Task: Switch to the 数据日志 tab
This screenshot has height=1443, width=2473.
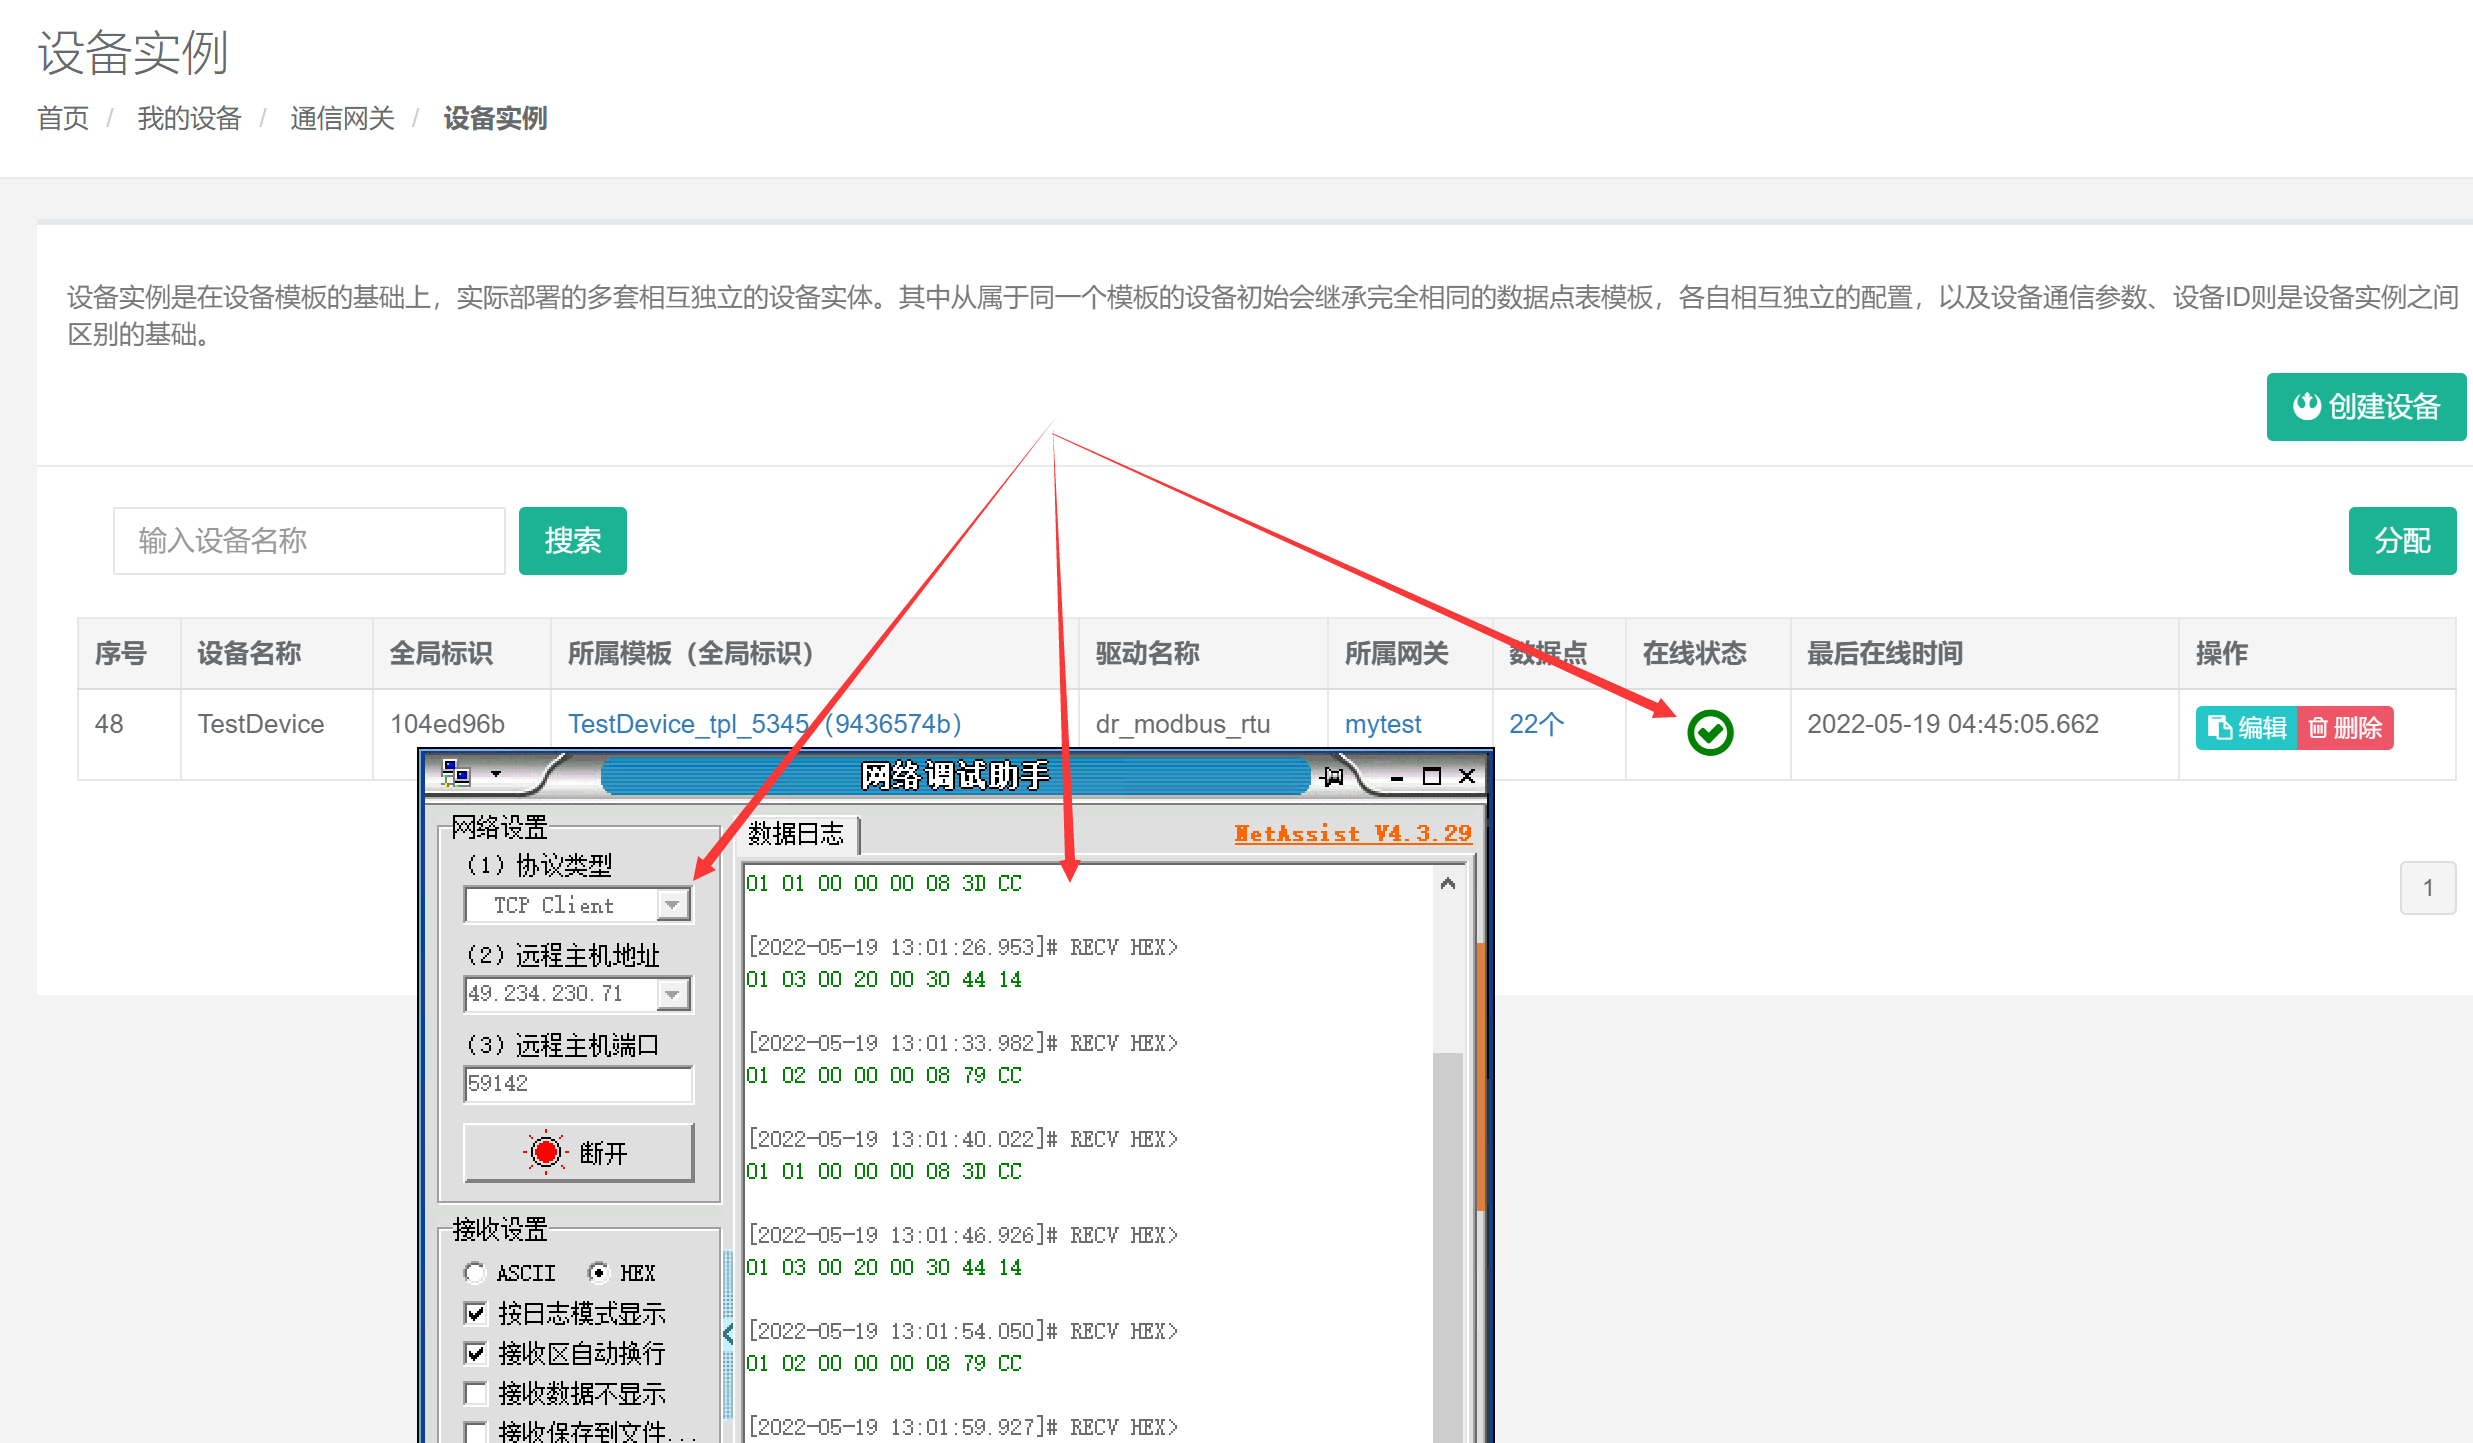Action: (796, 834)
